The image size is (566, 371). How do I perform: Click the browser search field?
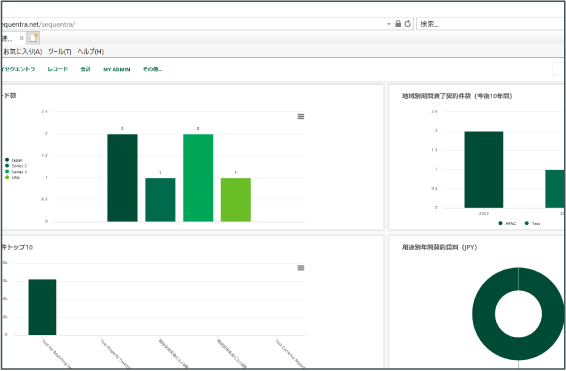click(x=491, y=24)
